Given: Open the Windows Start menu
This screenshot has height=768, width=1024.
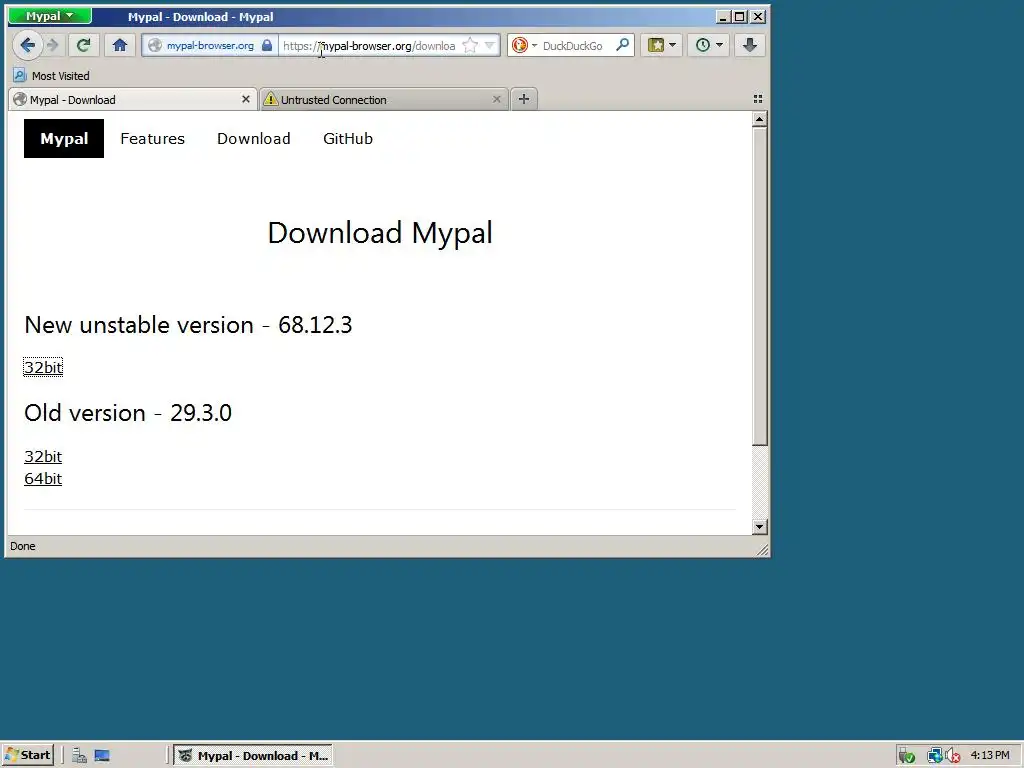Looking at the screenshot, I should pyautogui.click(x=27, y=756).
